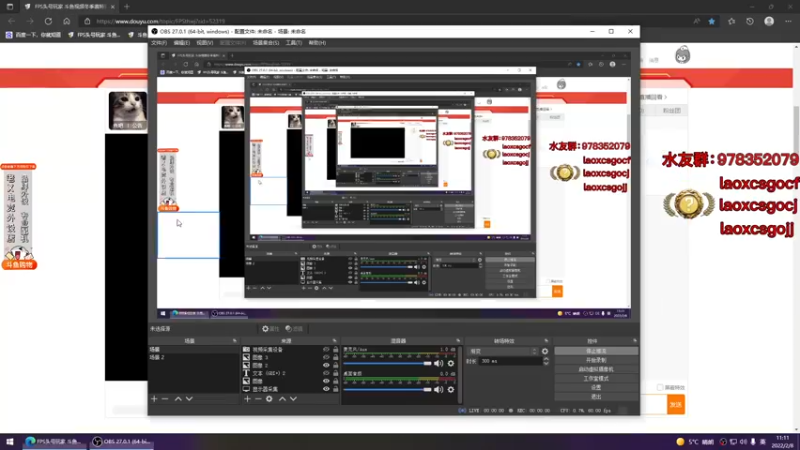The image size is (800, 450).
Task: Pop out the 混音器 dock panel
Action: 458,341
